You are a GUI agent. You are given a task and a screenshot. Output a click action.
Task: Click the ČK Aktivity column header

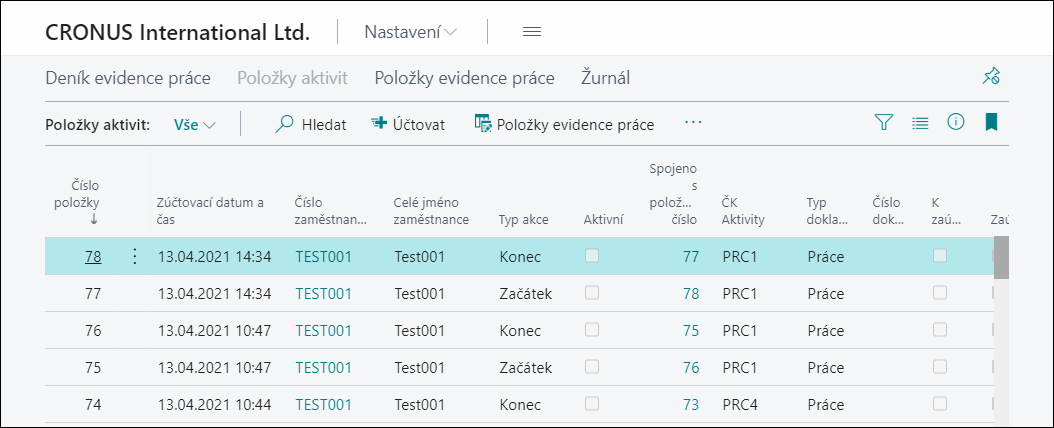click(x=743, y=211)
